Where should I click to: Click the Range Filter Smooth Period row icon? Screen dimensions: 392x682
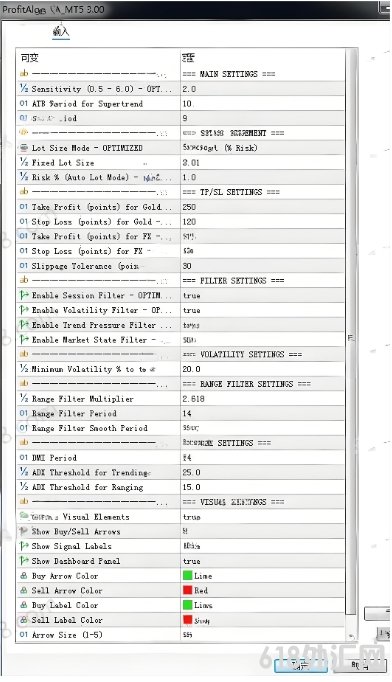[x=24, y=428]
